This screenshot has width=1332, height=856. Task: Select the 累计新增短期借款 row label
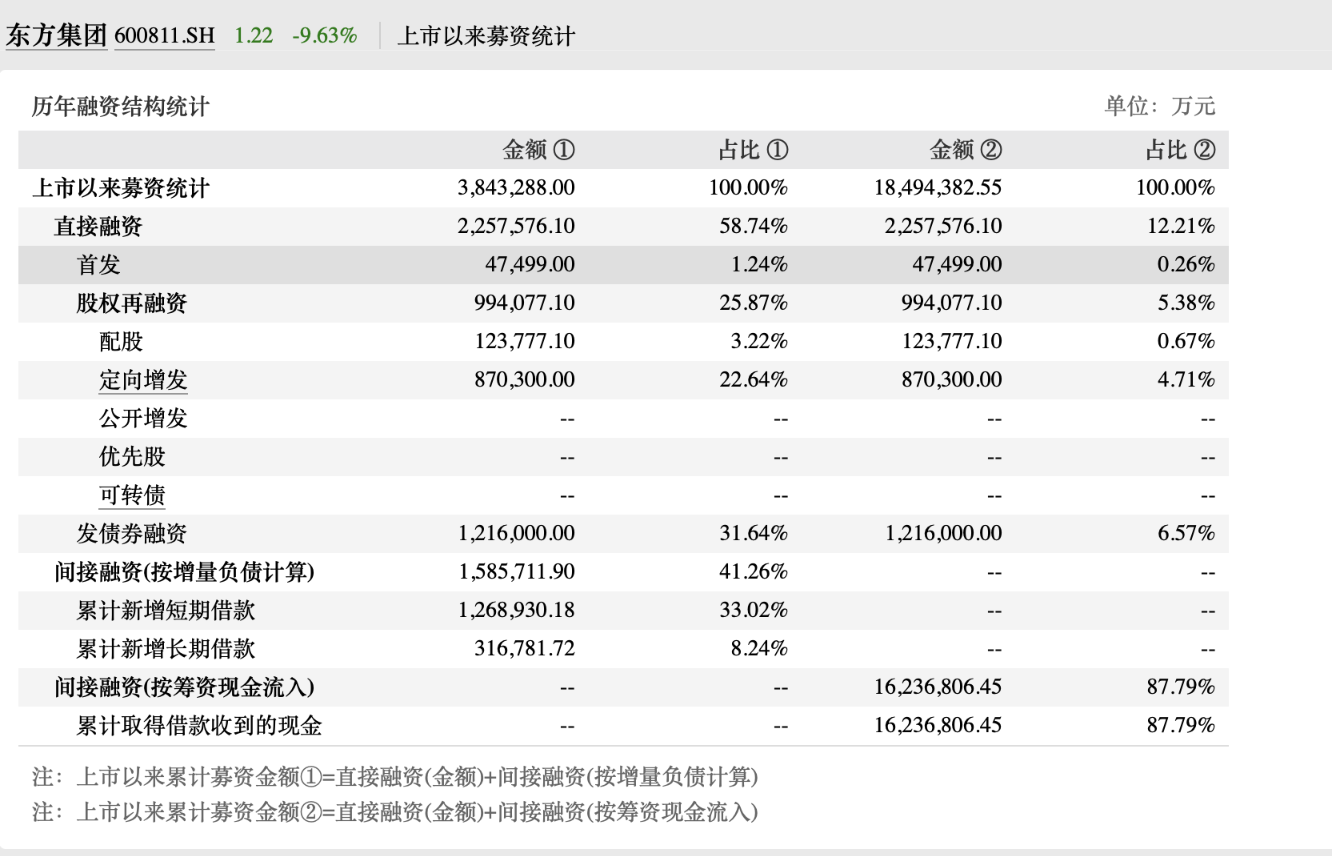click(166, 610)
